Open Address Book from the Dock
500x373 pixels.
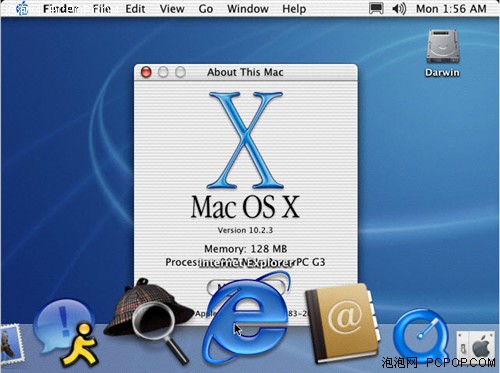pos(343,323)
